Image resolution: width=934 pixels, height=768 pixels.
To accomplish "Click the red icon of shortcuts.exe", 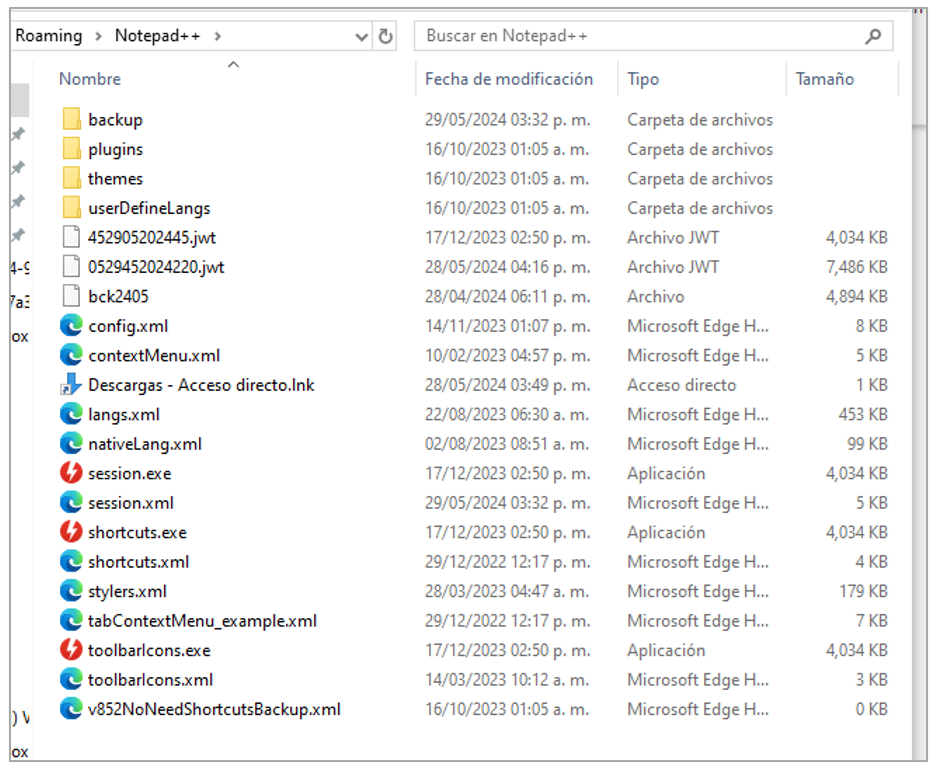I will tap(71, 532).
